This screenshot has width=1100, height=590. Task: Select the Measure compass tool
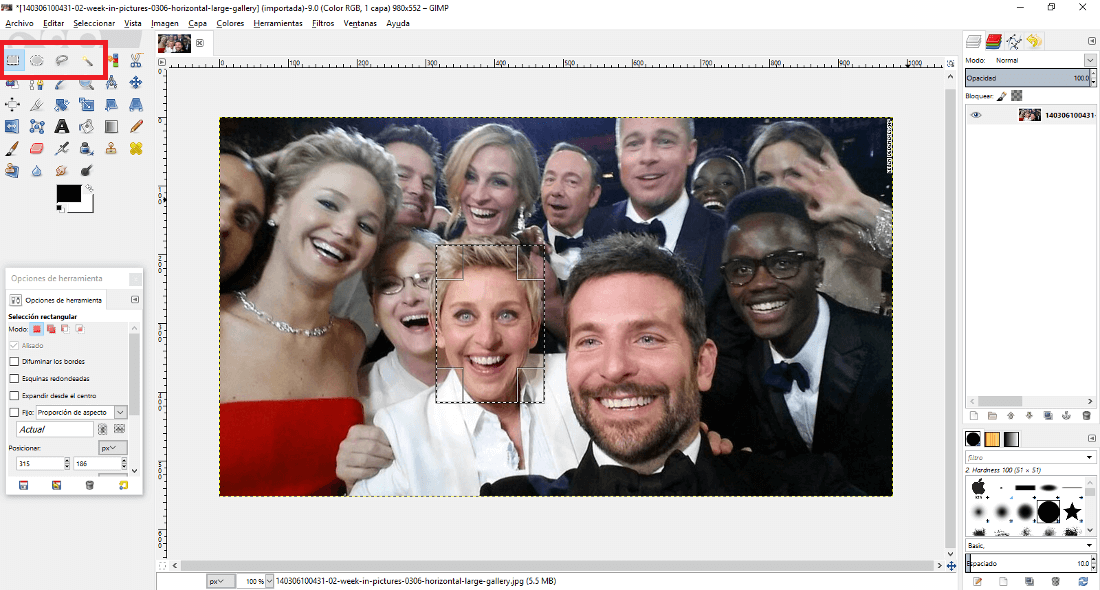pos(112,83)
